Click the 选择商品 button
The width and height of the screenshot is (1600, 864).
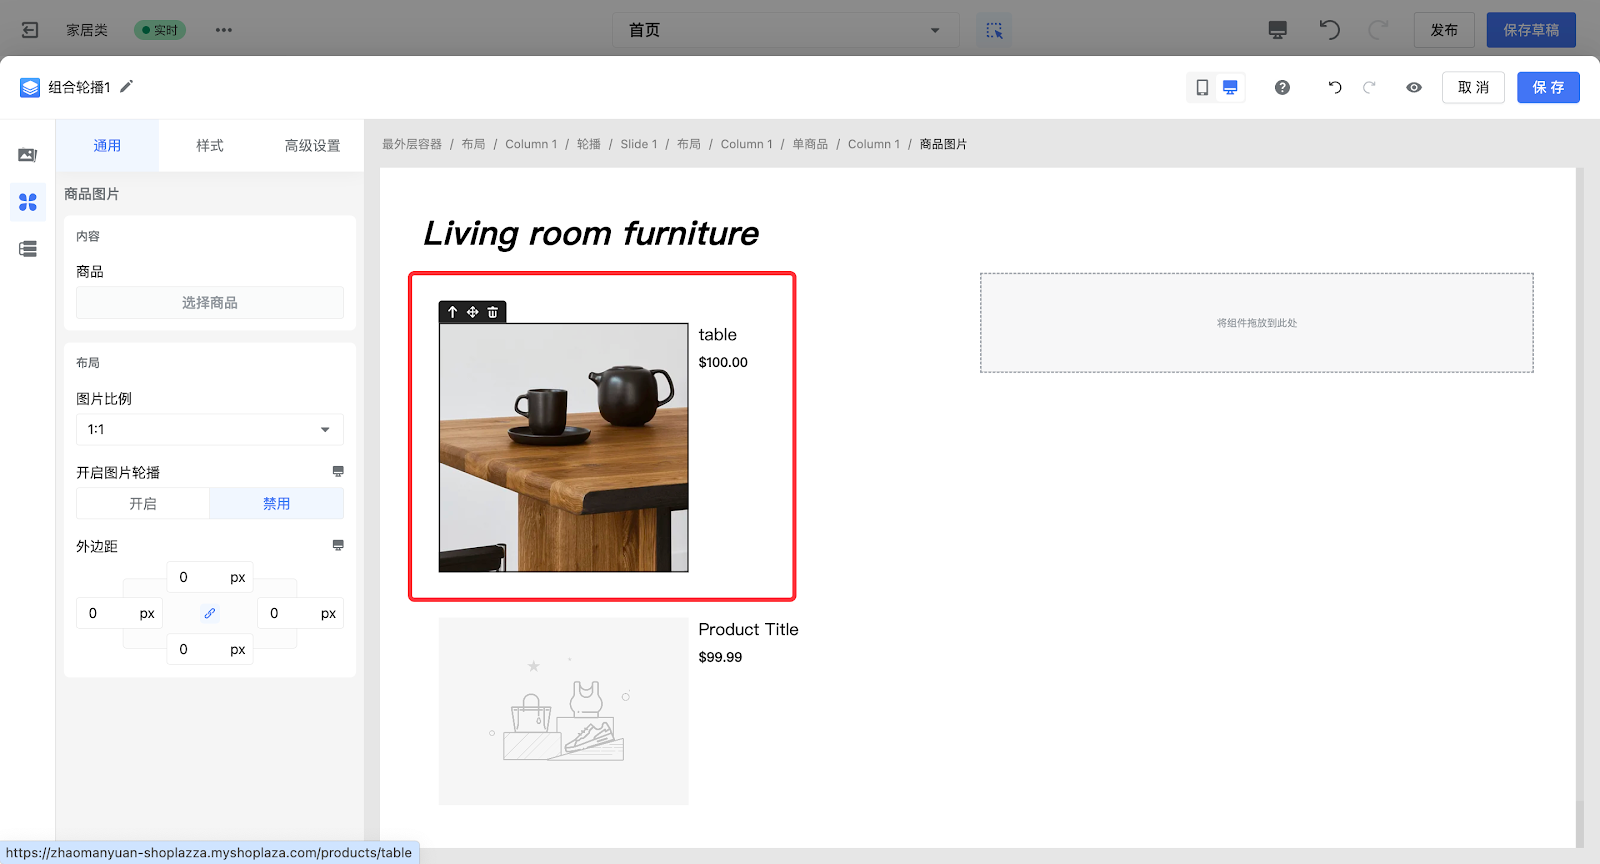click(x=210, y=302)
